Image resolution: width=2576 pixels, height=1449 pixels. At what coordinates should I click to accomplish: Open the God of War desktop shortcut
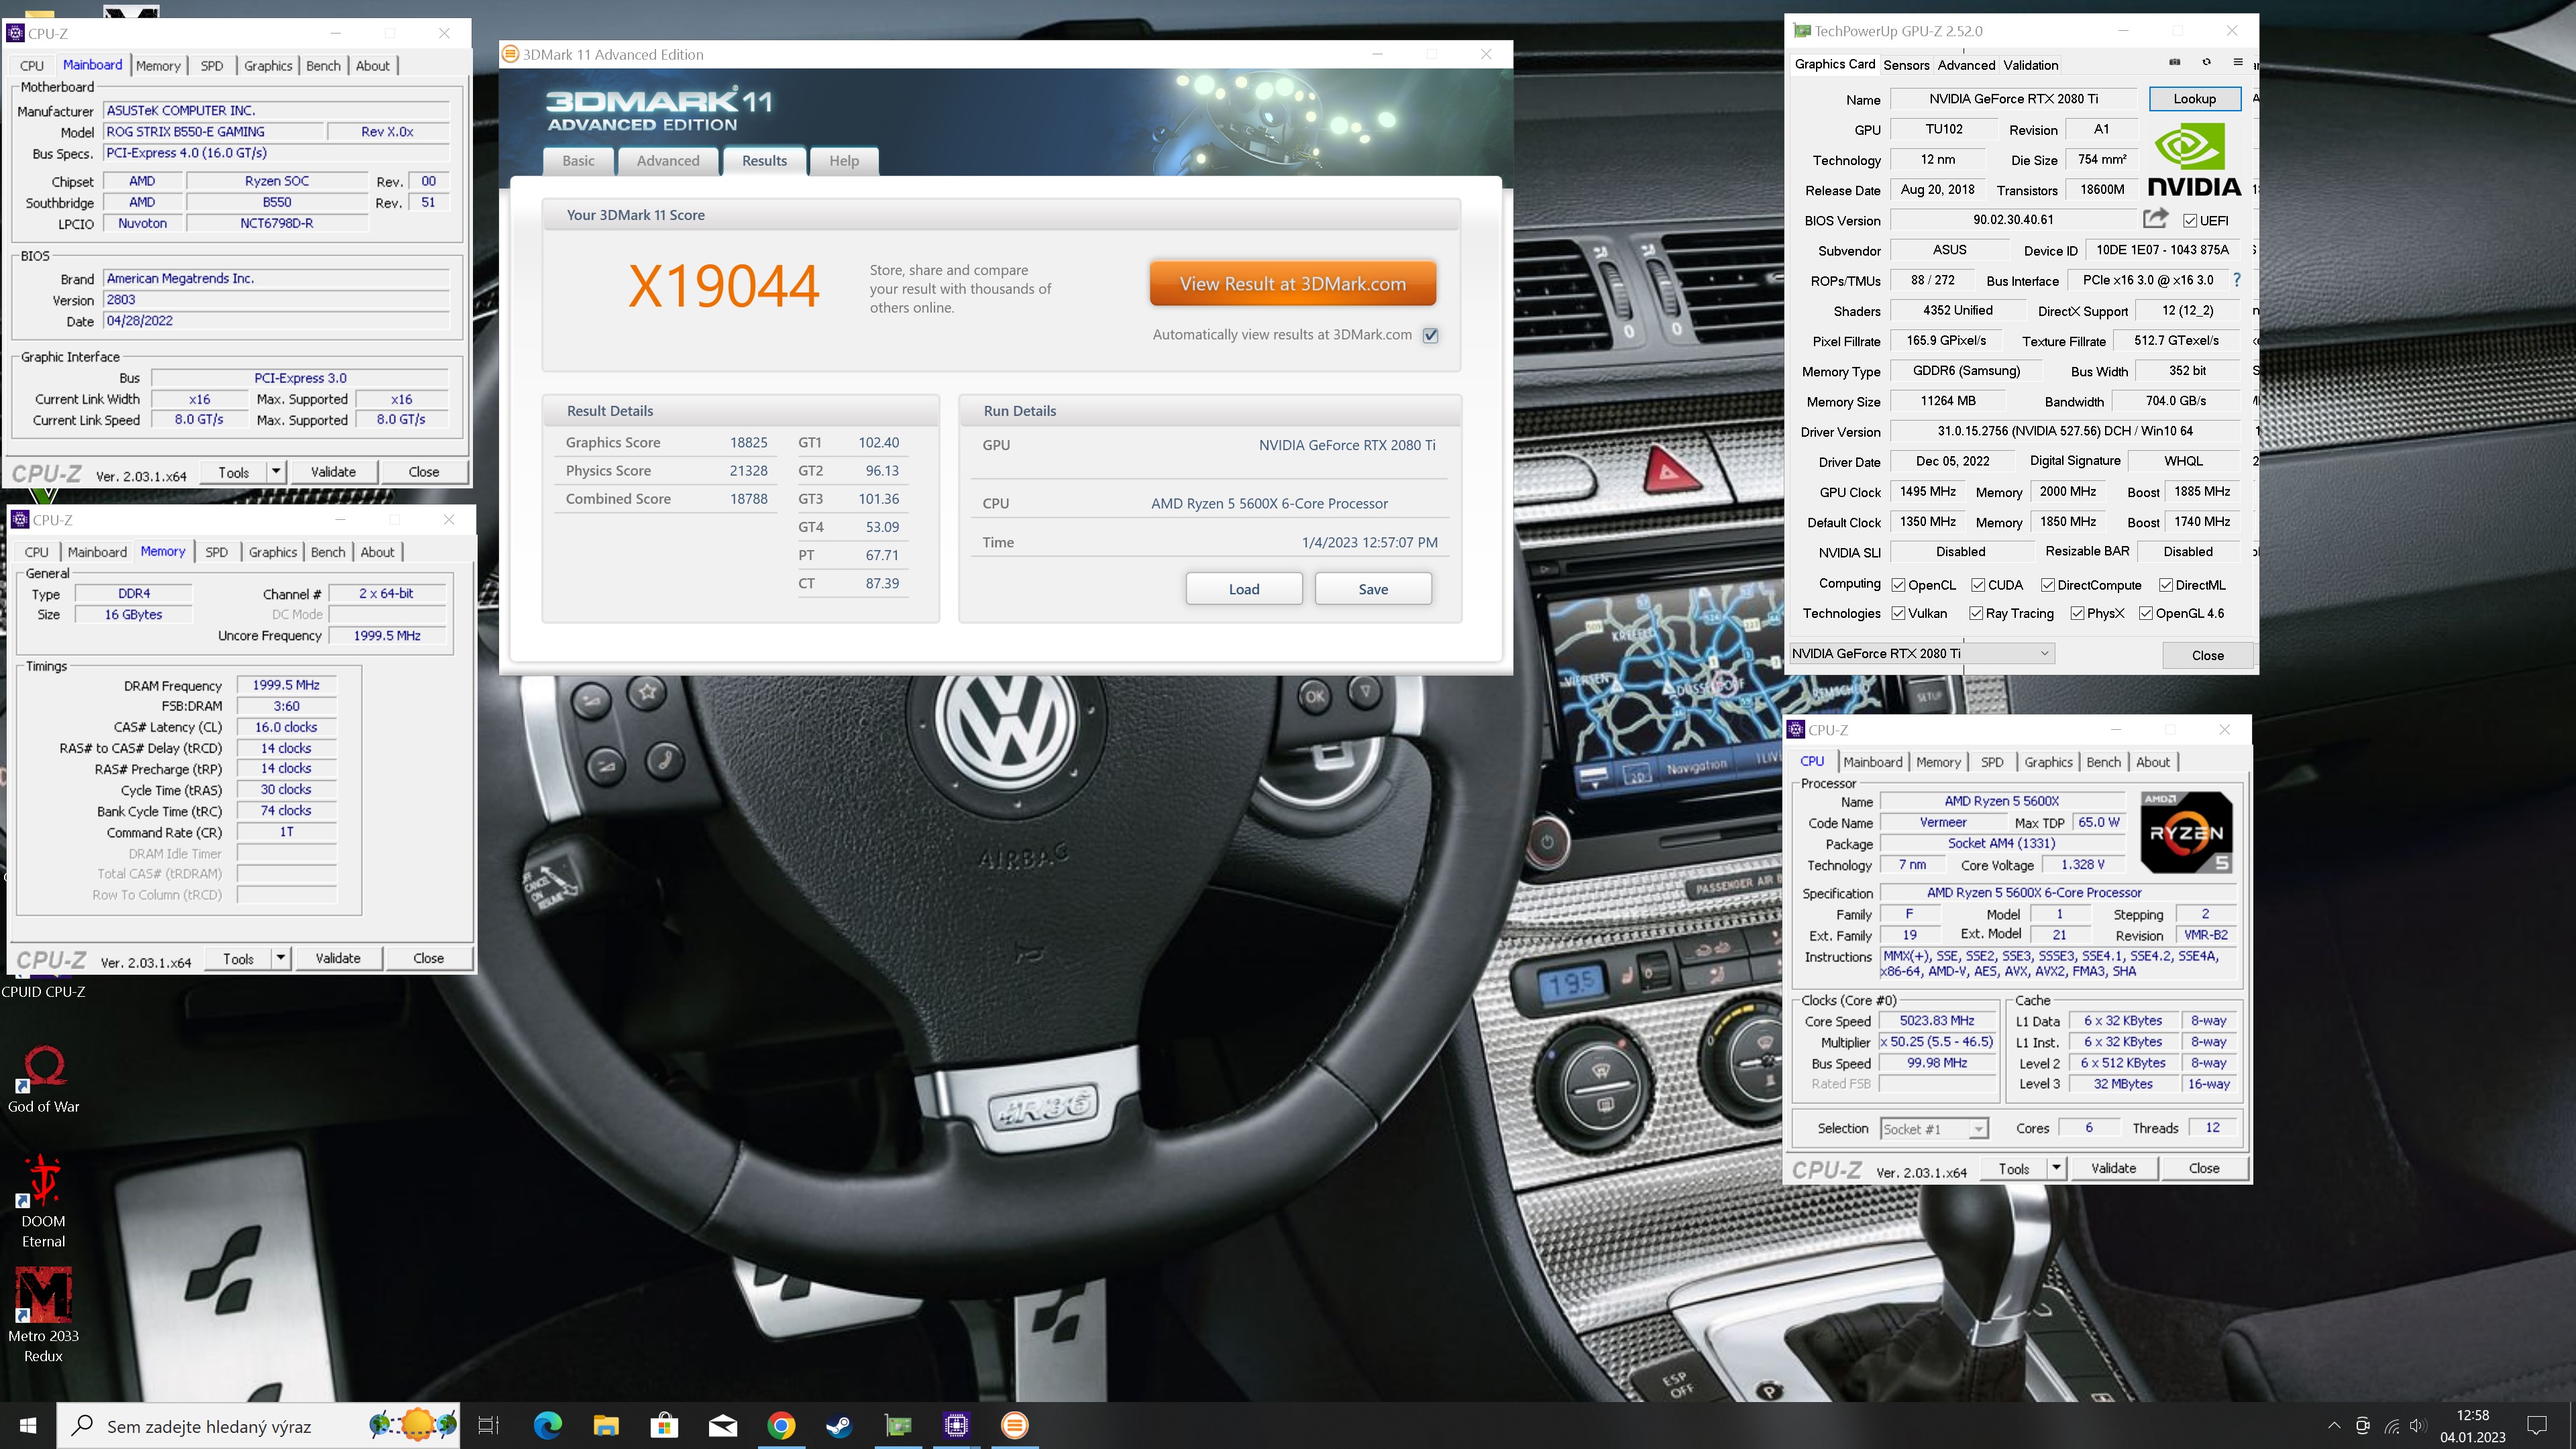tap(44, 1078)
